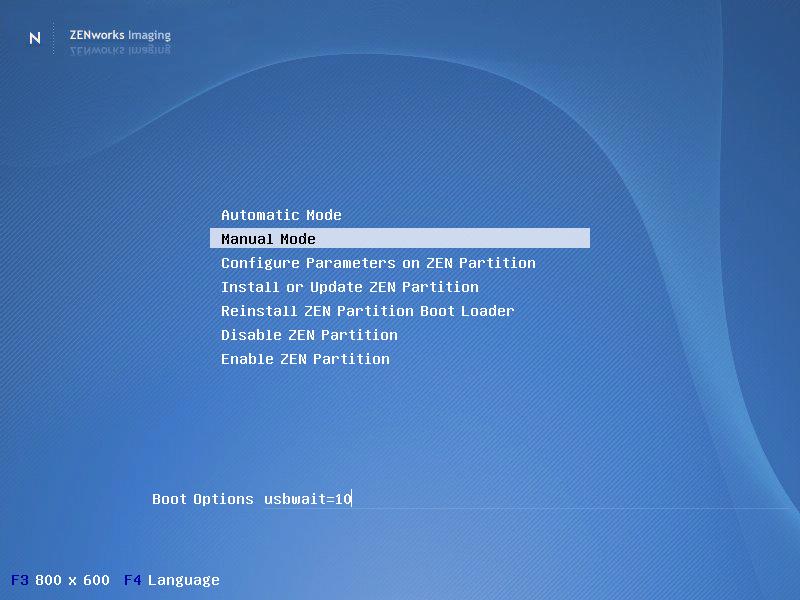Click the Boot Options input field
The width and height of the screenshot is (800, 600).
531,498
